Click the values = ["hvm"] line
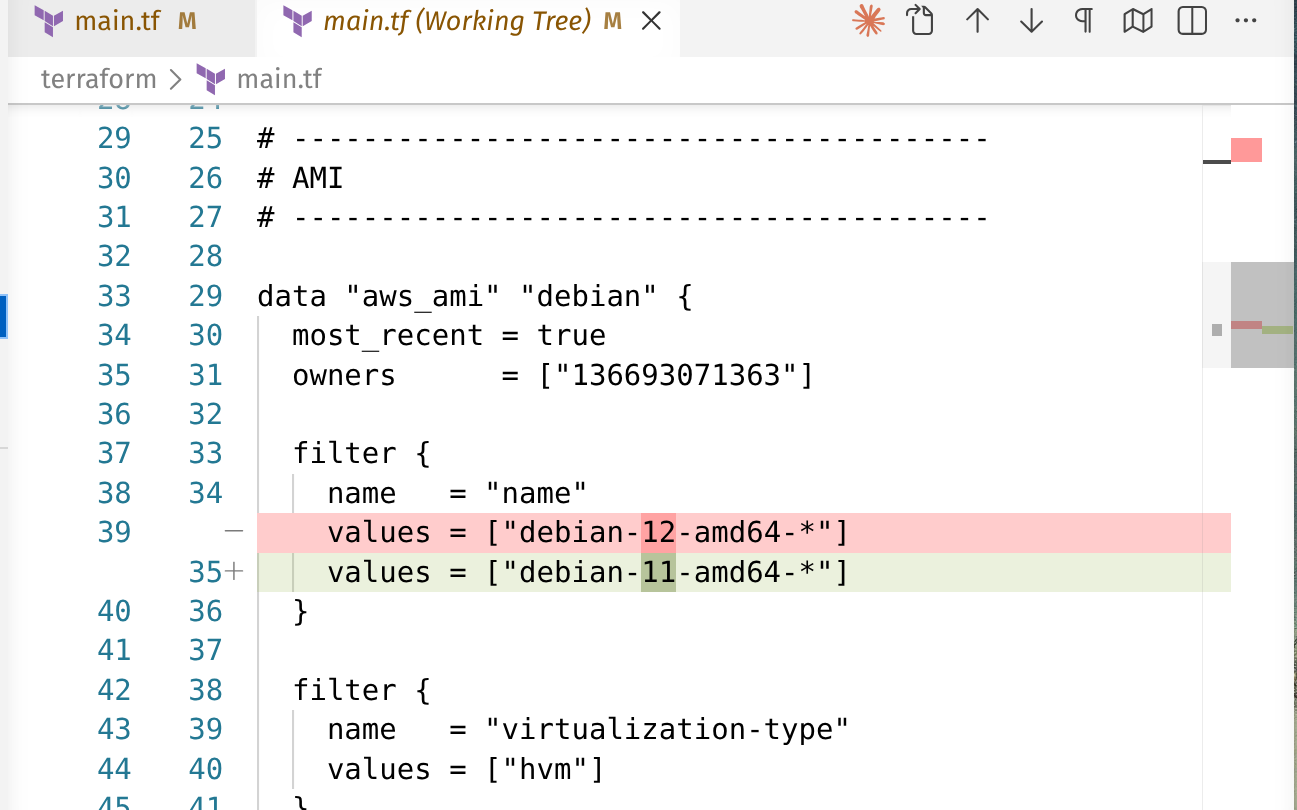This screenshot has height=810, width=1297. [x=466, y=769]
